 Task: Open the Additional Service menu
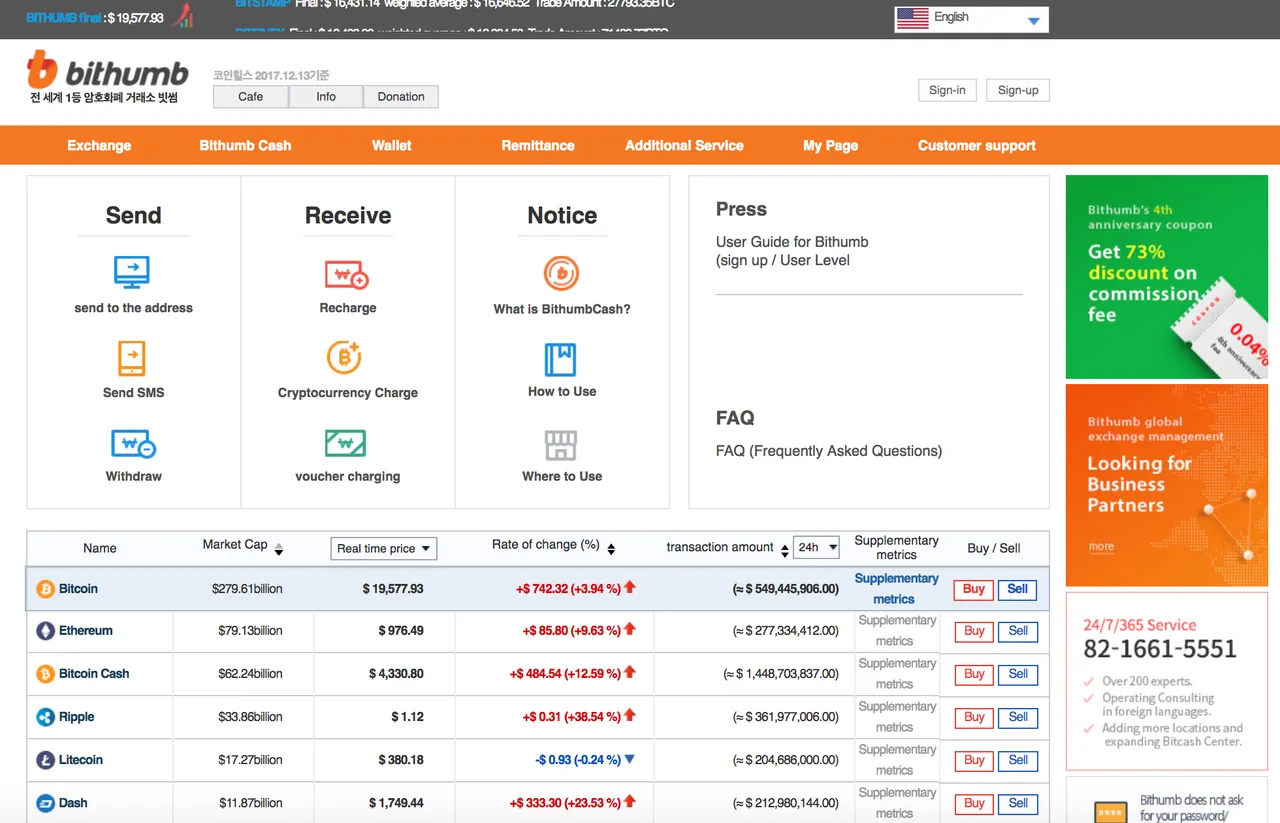pos(684,145)
